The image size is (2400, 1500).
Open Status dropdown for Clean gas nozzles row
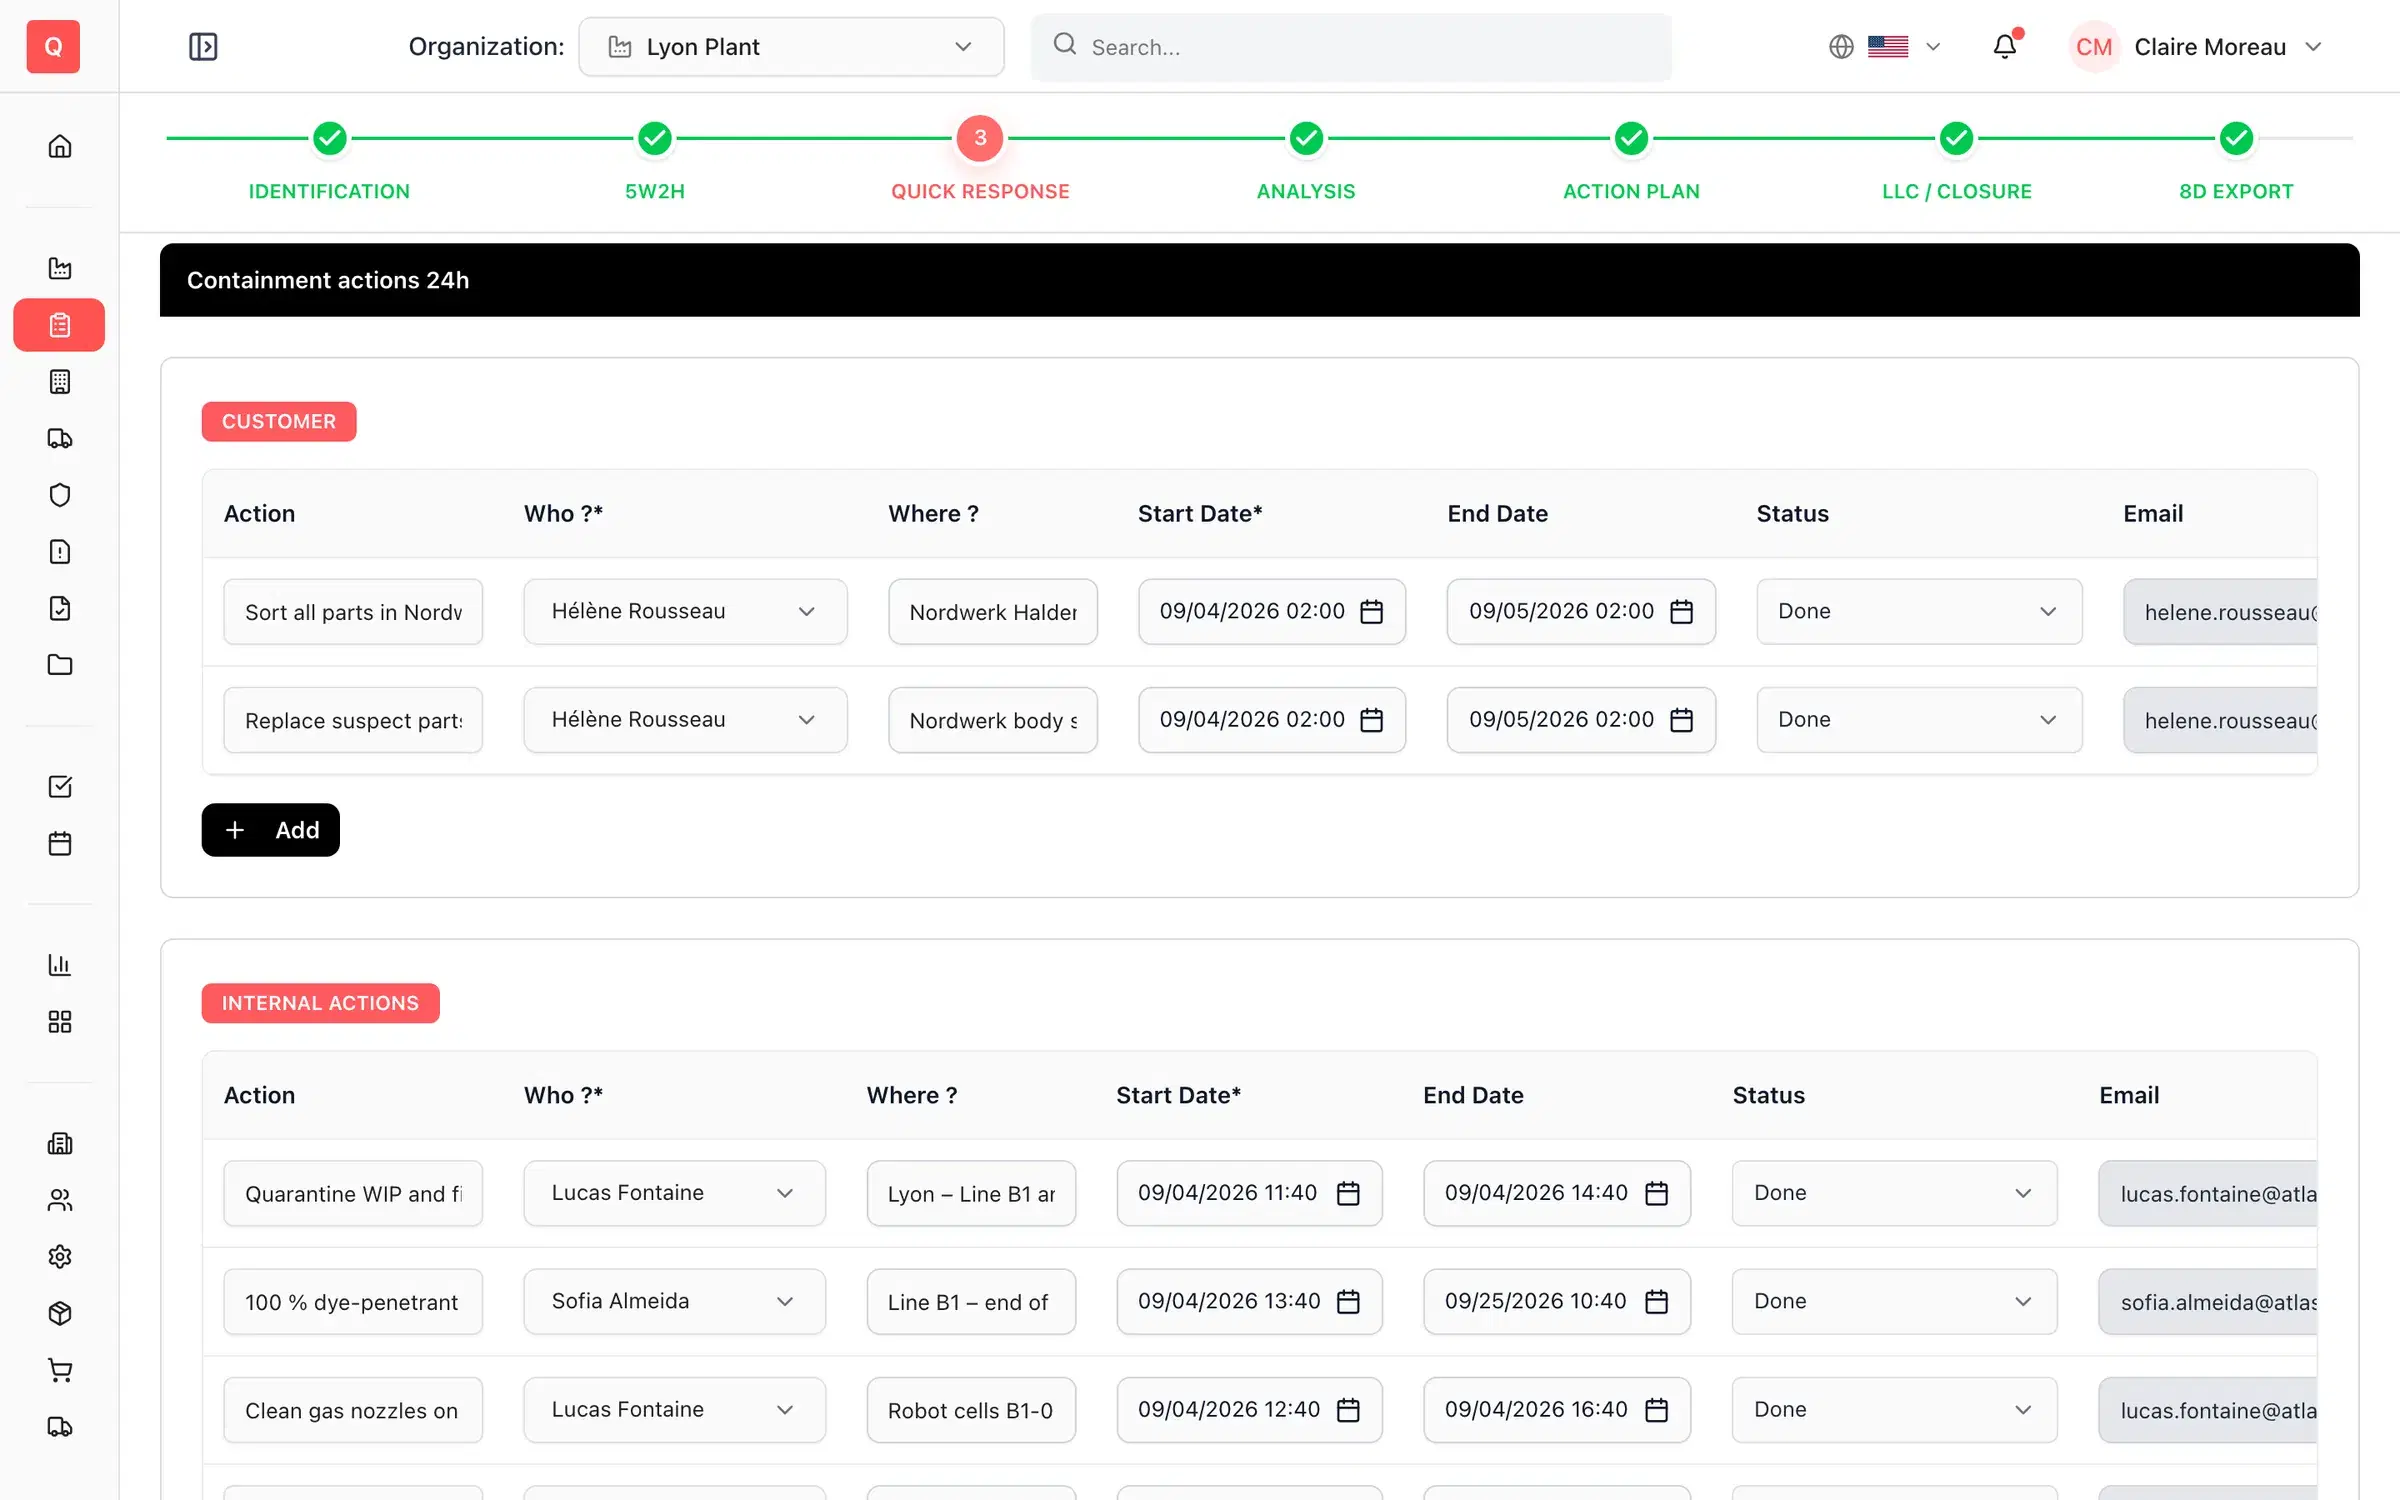click(x=1894, y=1410)
